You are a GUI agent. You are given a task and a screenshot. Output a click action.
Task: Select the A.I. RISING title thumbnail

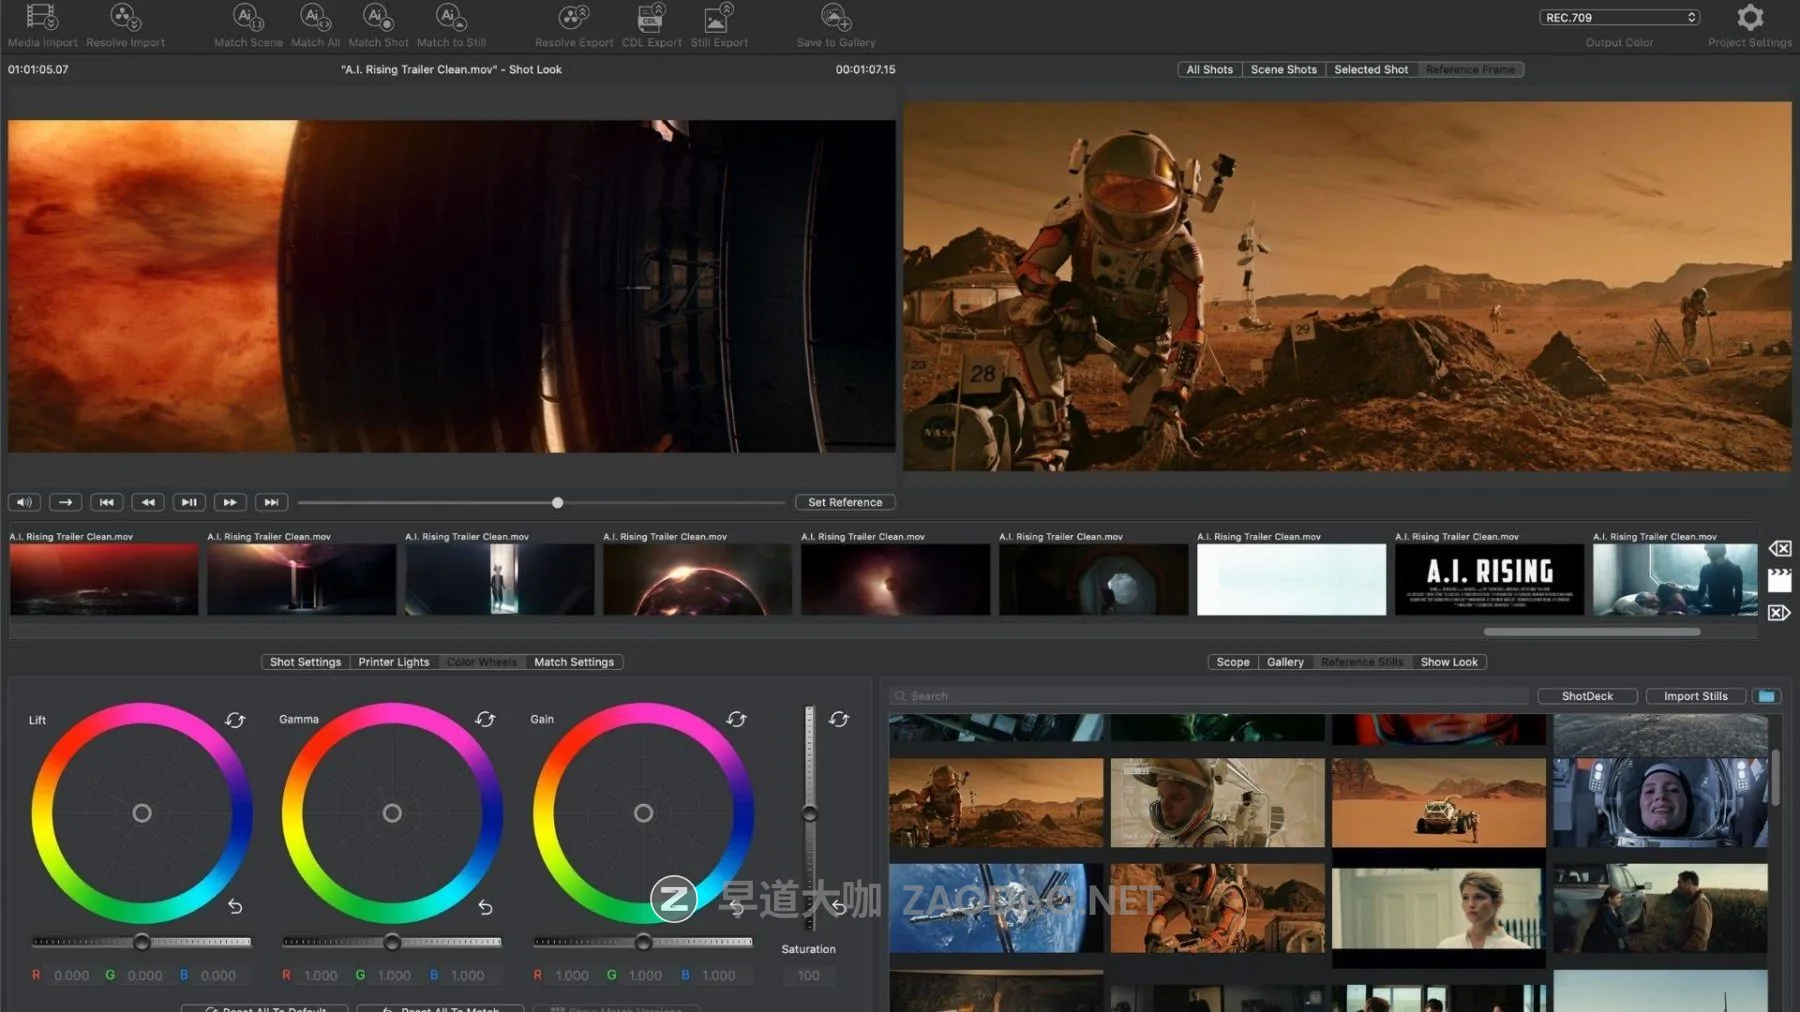(x=1489, y=579)
